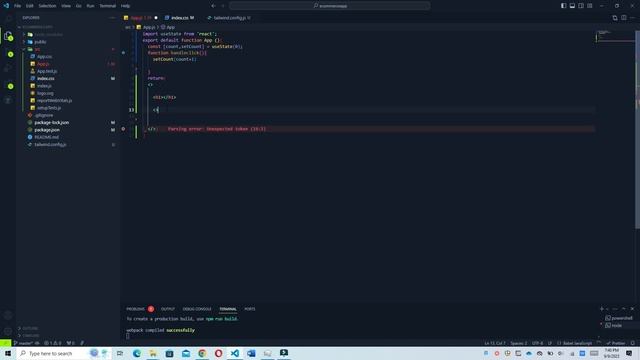Switch to the tailwind.config.js editor tab
The width and height of the screenshot is (640, 360).
229,18
